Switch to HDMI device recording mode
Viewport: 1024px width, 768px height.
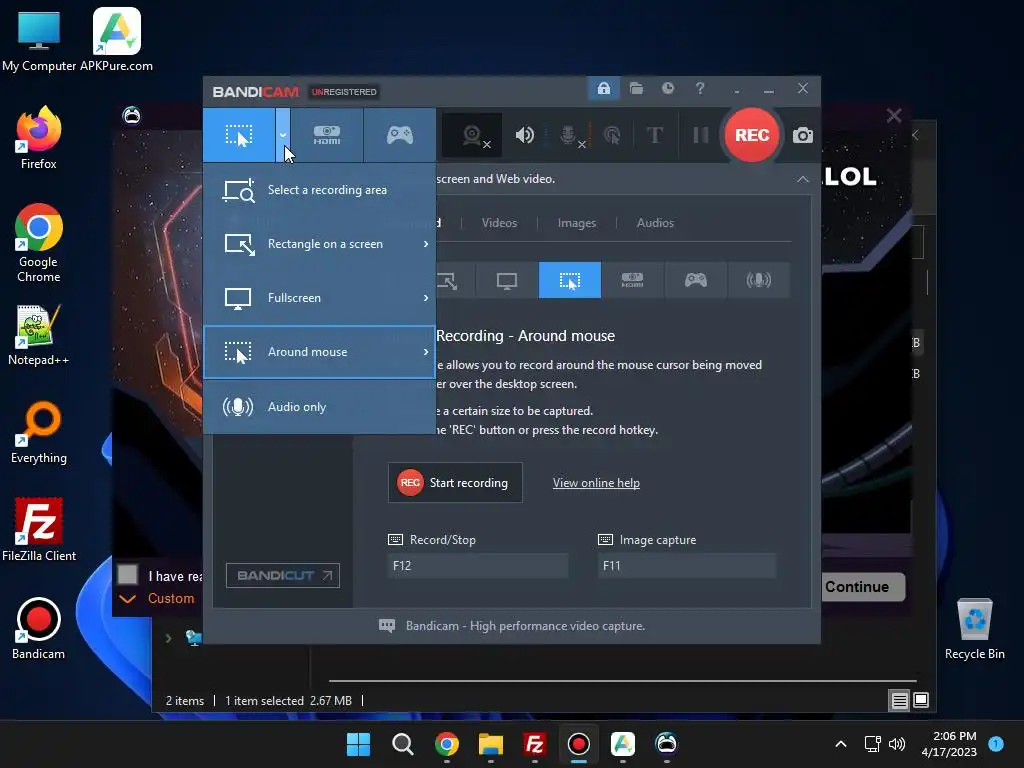pos(327,135)
